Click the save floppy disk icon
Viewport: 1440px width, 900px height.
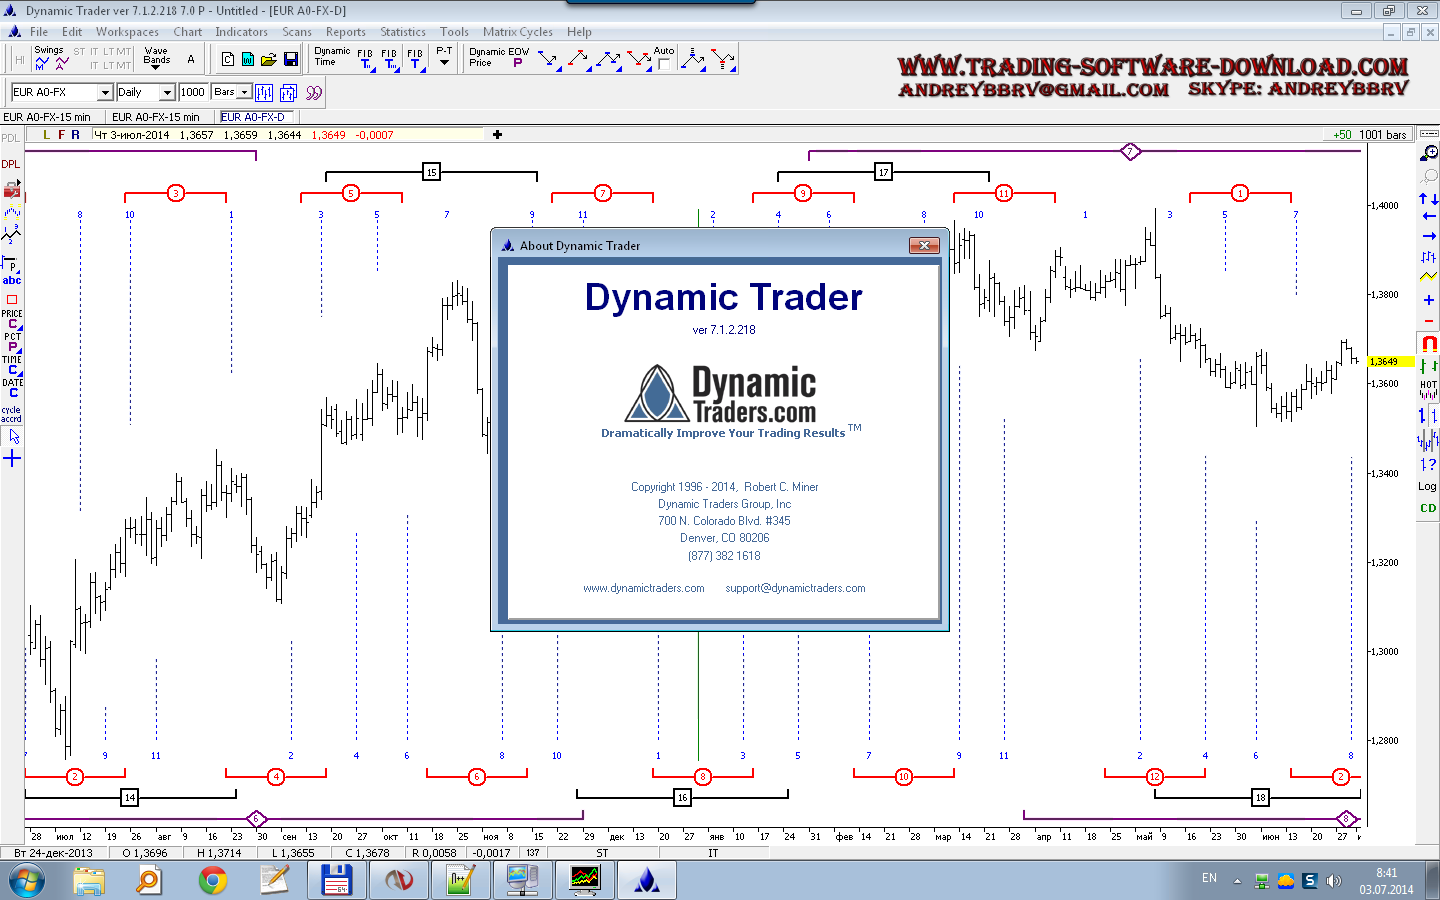[x=290, y=60]
